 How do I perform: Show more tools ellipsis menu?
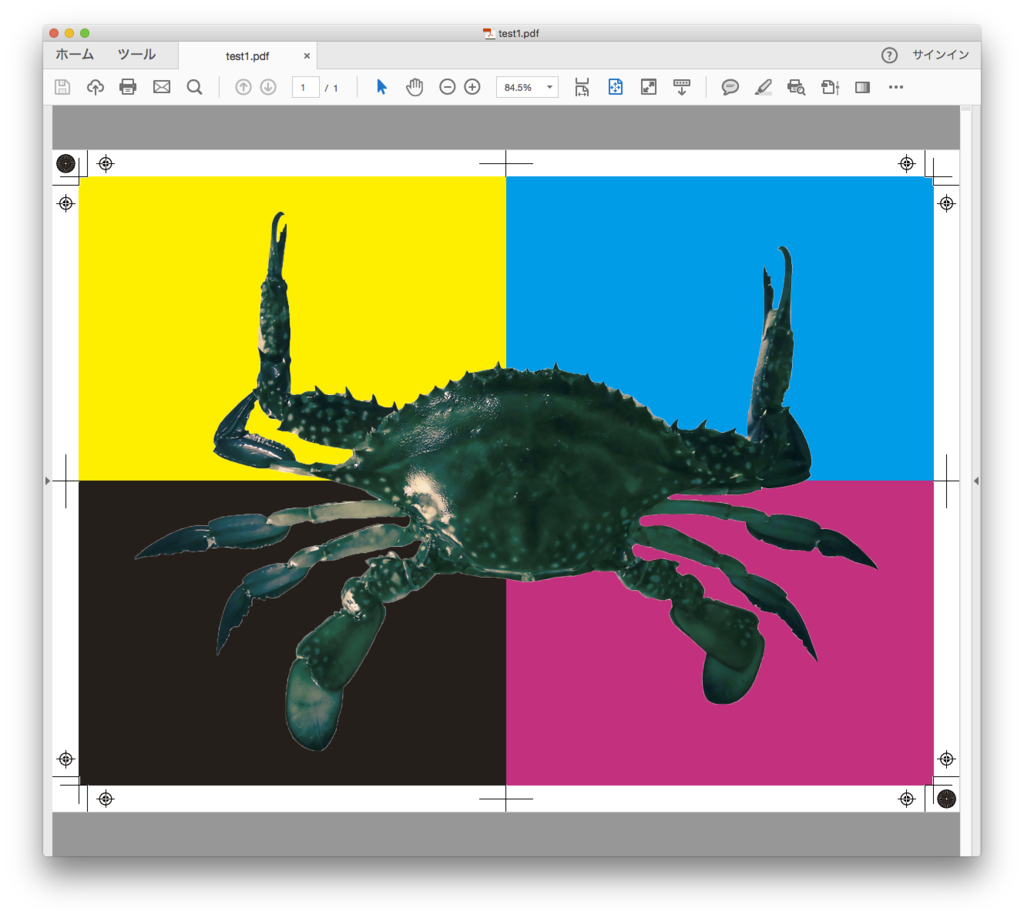coord(896,87)
